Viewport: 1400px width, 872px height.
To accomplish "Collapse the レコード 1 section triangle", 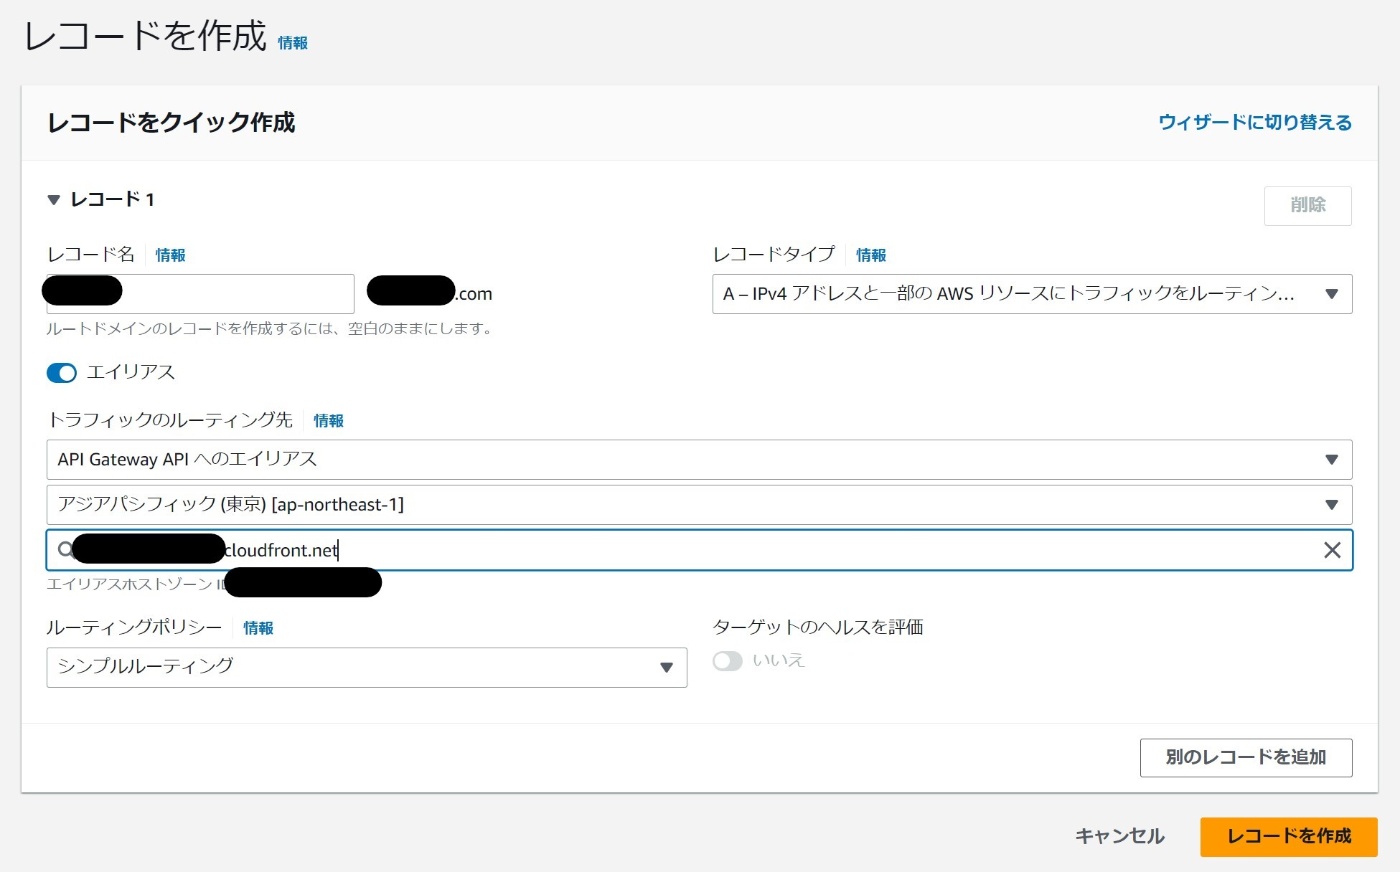I will click(54, 200).
